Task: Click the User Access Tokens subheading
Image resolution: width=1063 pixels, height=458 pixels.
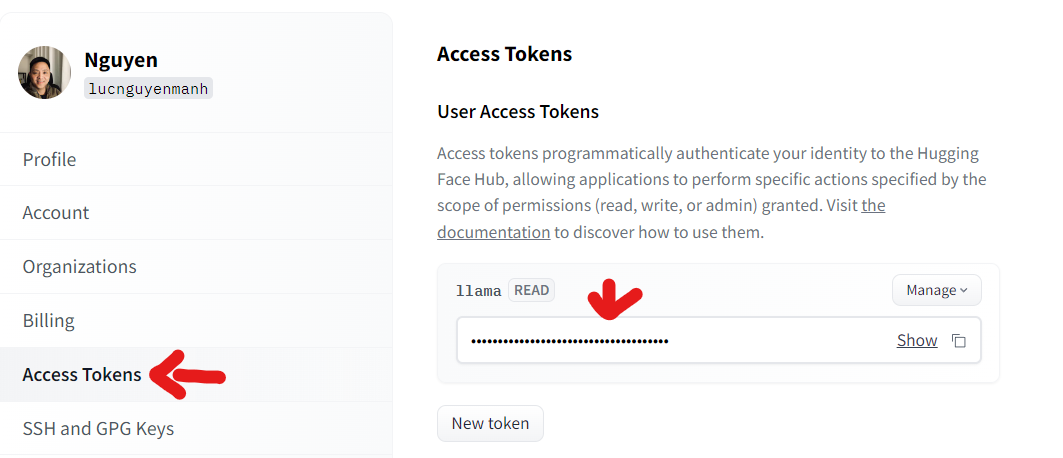Action: 518,111
